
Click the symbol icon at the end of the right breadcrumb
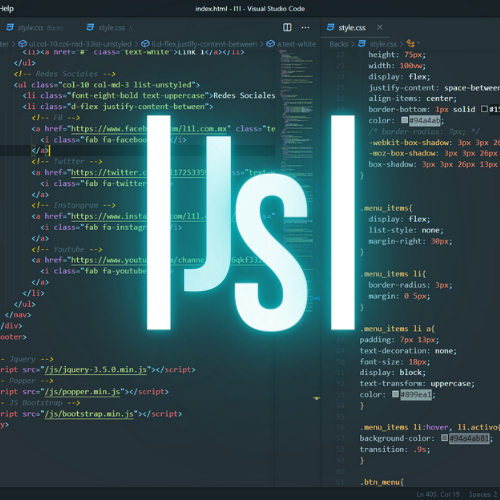411,44
